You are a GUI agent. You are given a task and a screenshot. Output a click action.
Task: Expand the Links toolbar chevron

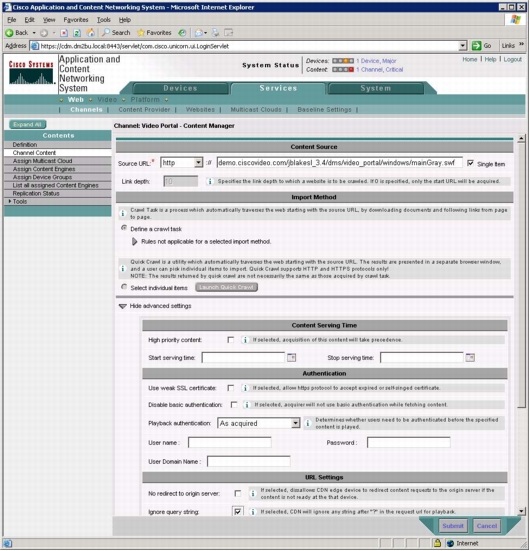521,44
